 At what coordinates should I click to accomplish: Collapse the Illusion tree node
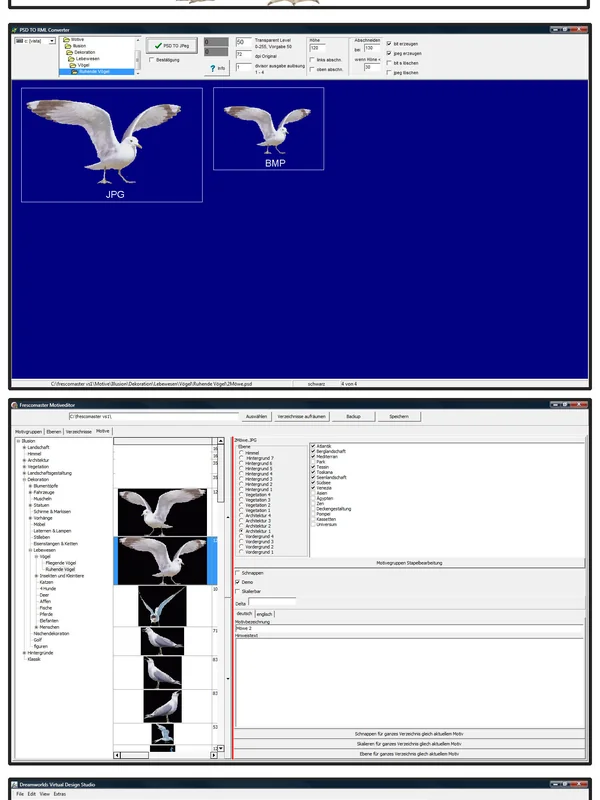(x=18, y=441)
